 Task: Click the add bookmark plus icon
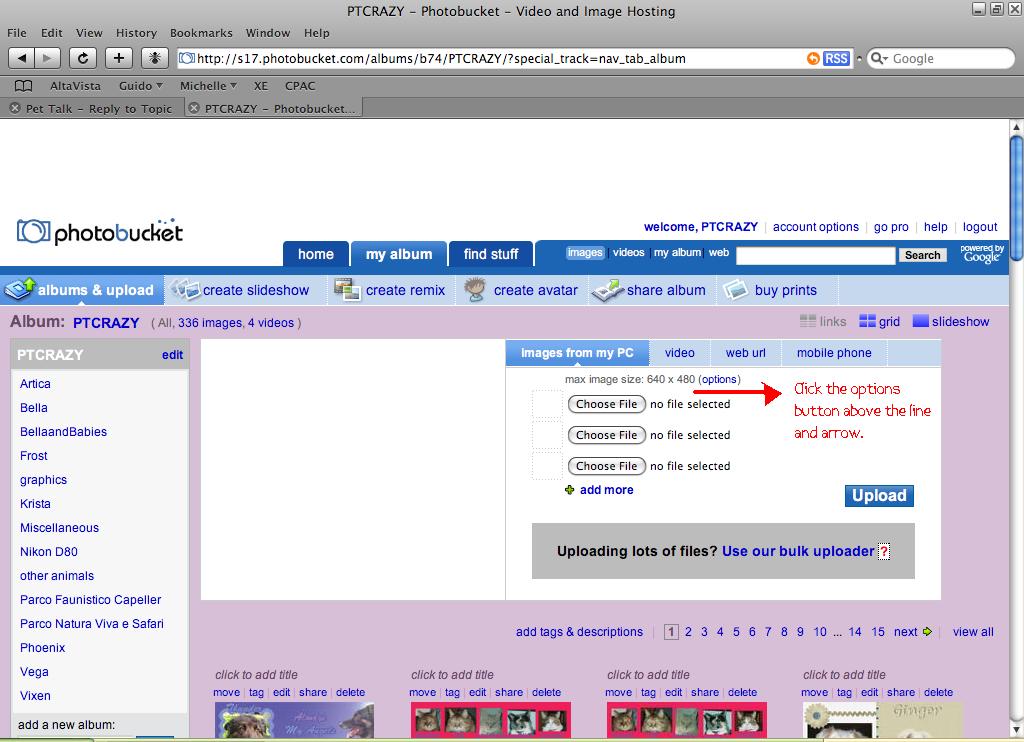pos(119,58)
